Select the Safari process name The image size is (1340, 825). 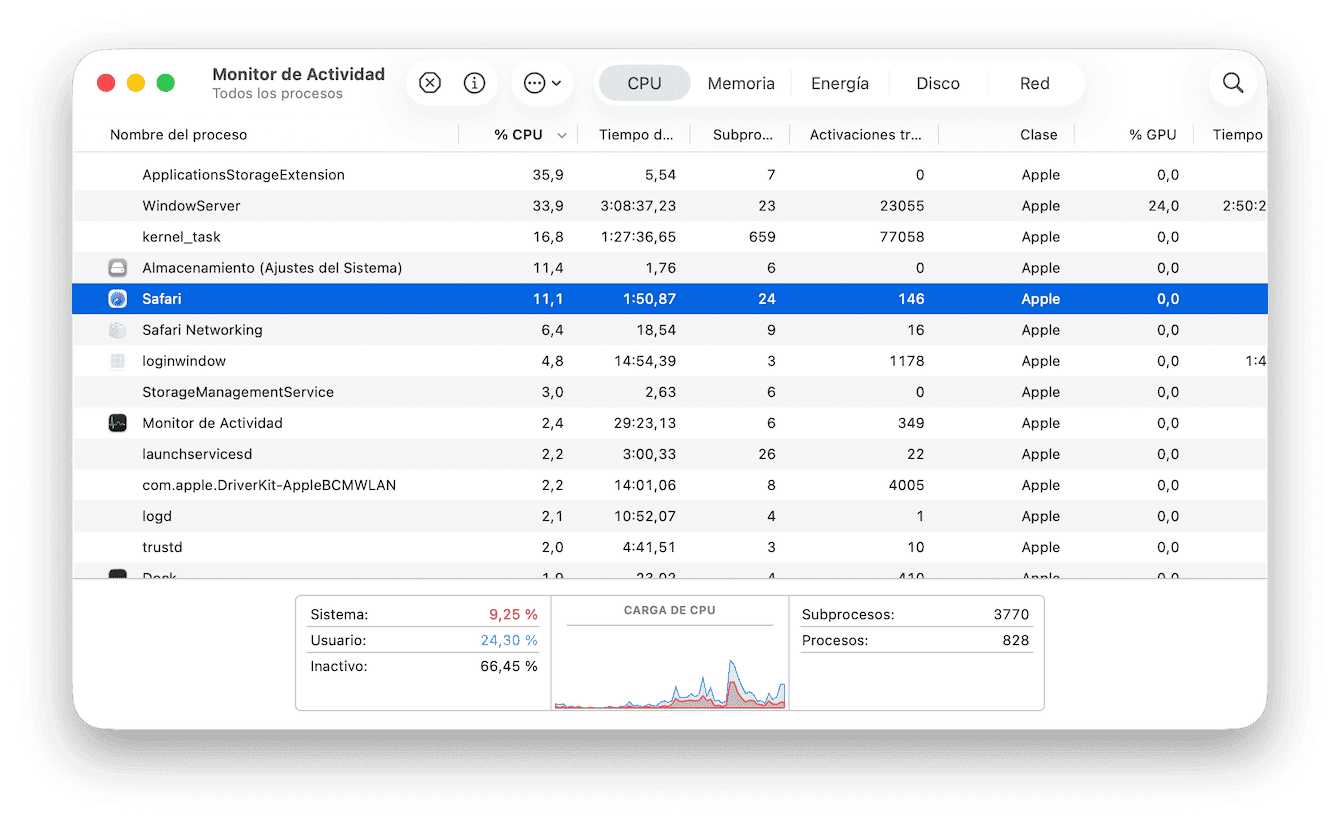[162, 298]
